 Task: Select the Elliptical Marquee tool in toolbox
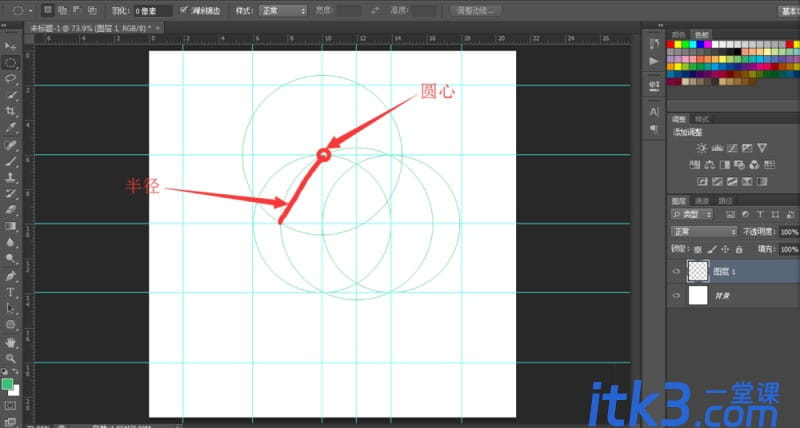coord(10,63)
